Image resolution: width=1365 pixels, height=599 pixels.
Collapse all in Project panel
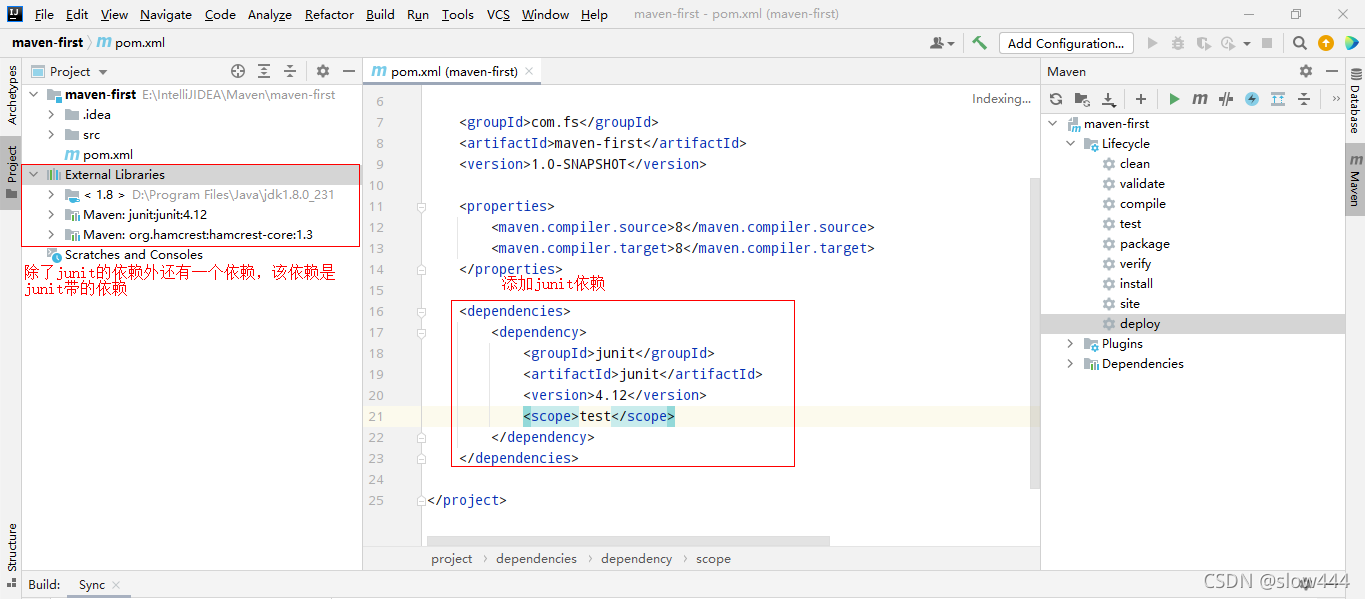pos(290,71)
